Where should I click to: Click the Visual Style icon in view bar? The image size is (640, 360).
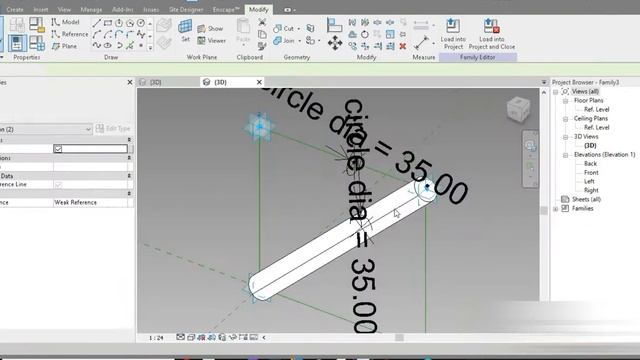click(191, 337)
